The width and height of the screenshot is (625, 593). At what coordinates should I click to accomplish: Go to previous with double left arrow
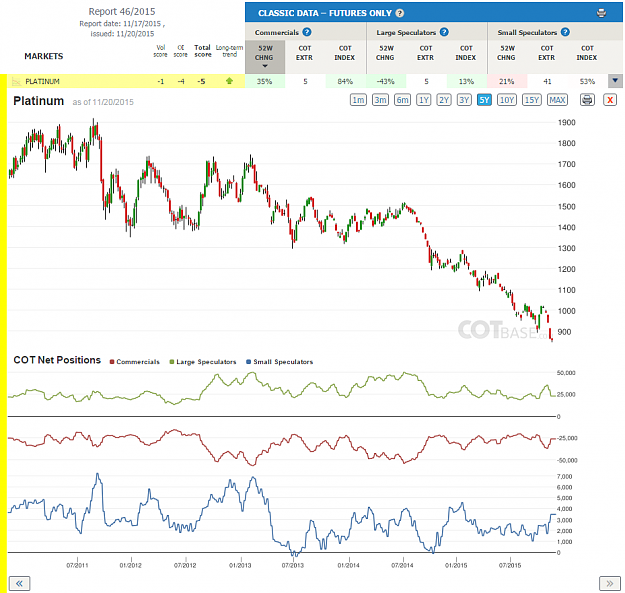click(x=19, y=583)
